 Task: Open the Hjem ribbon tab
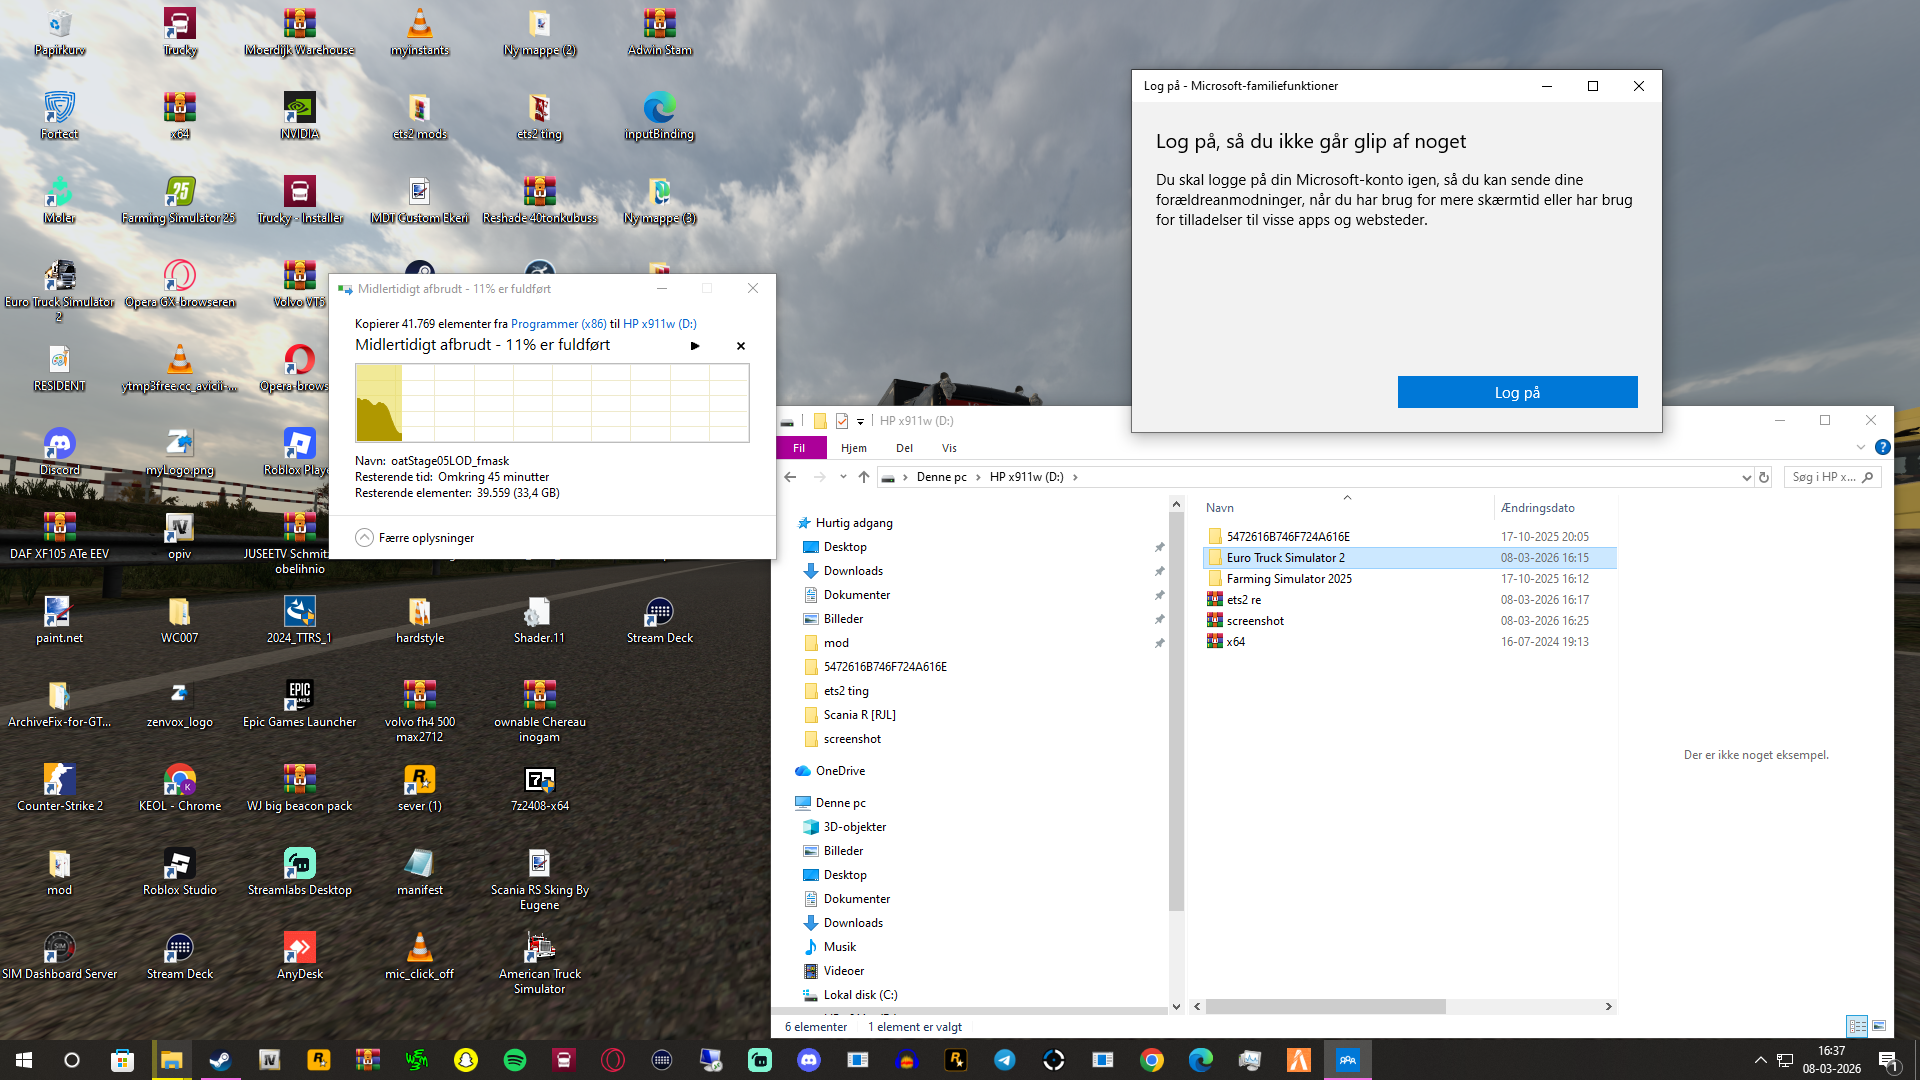(x=853, y=448)
